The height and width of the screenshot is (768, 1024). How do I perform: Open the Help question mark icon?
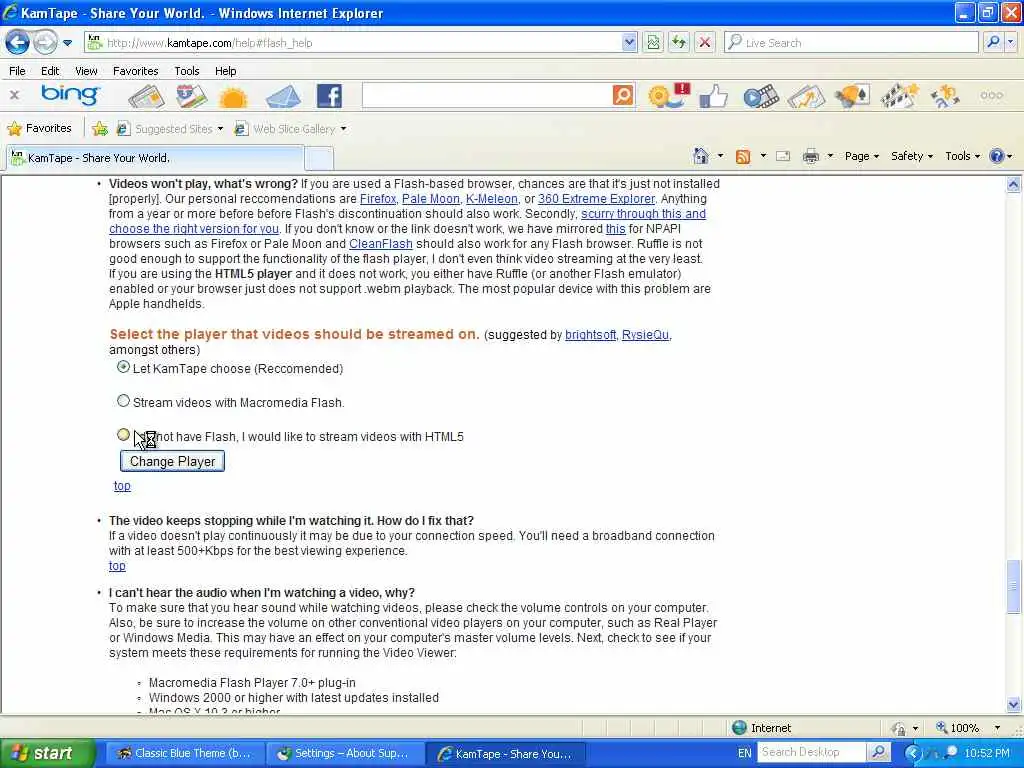(997, 156)
